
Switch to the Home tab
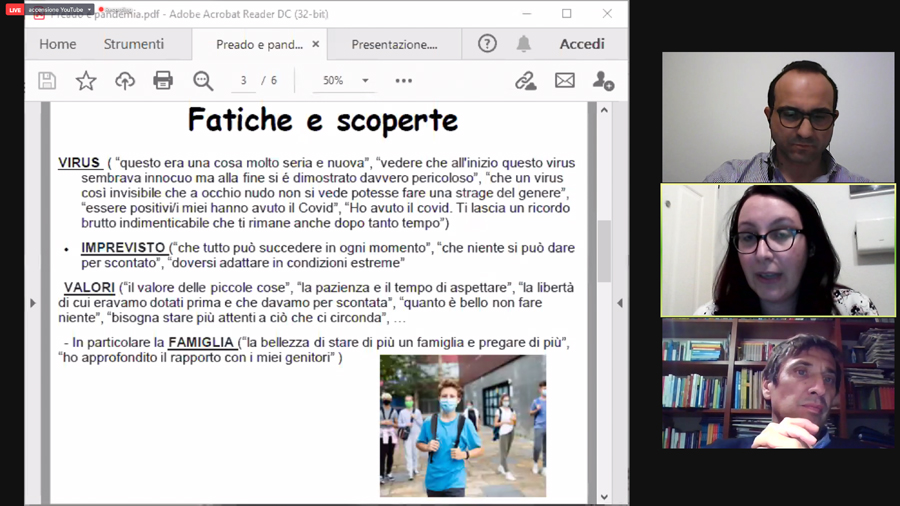(x=57, y=44)
